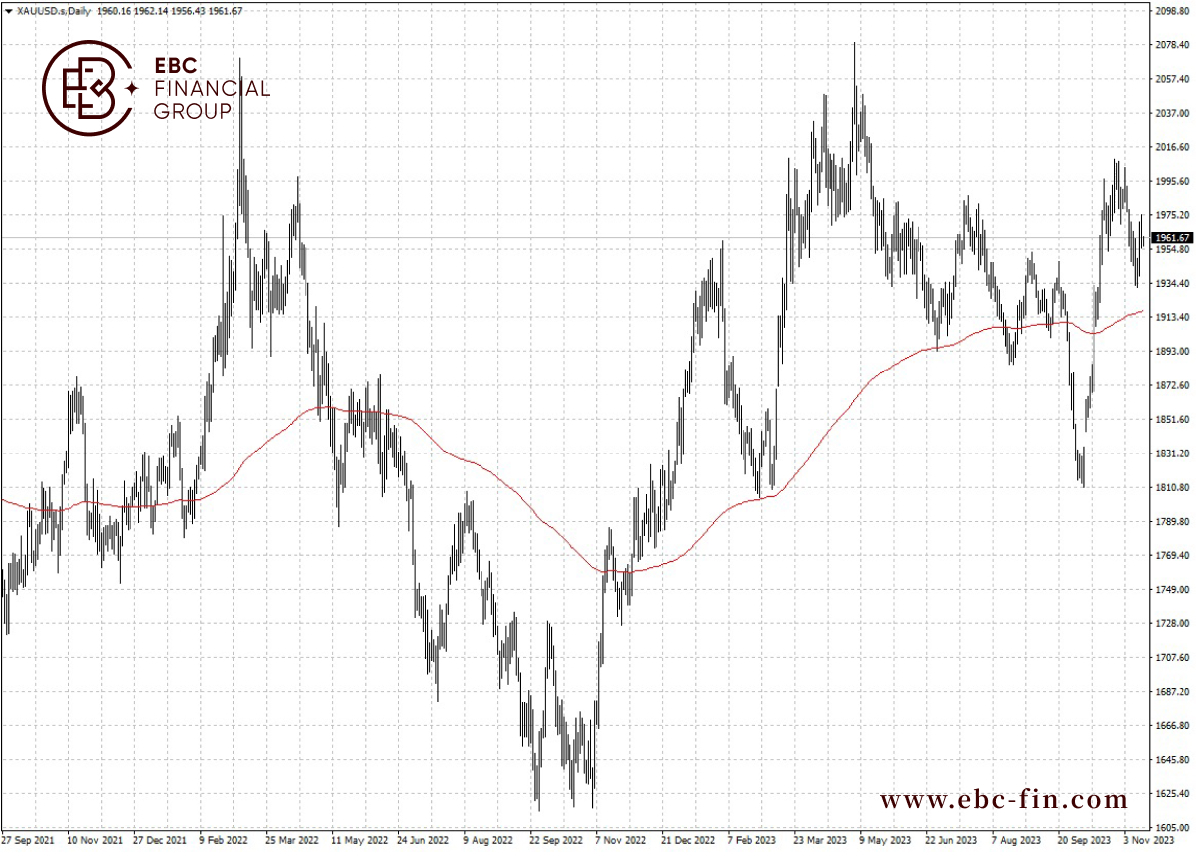
Task: Select the XAUUSD.s,Daily chart title
Action: [x=53, y=11]
